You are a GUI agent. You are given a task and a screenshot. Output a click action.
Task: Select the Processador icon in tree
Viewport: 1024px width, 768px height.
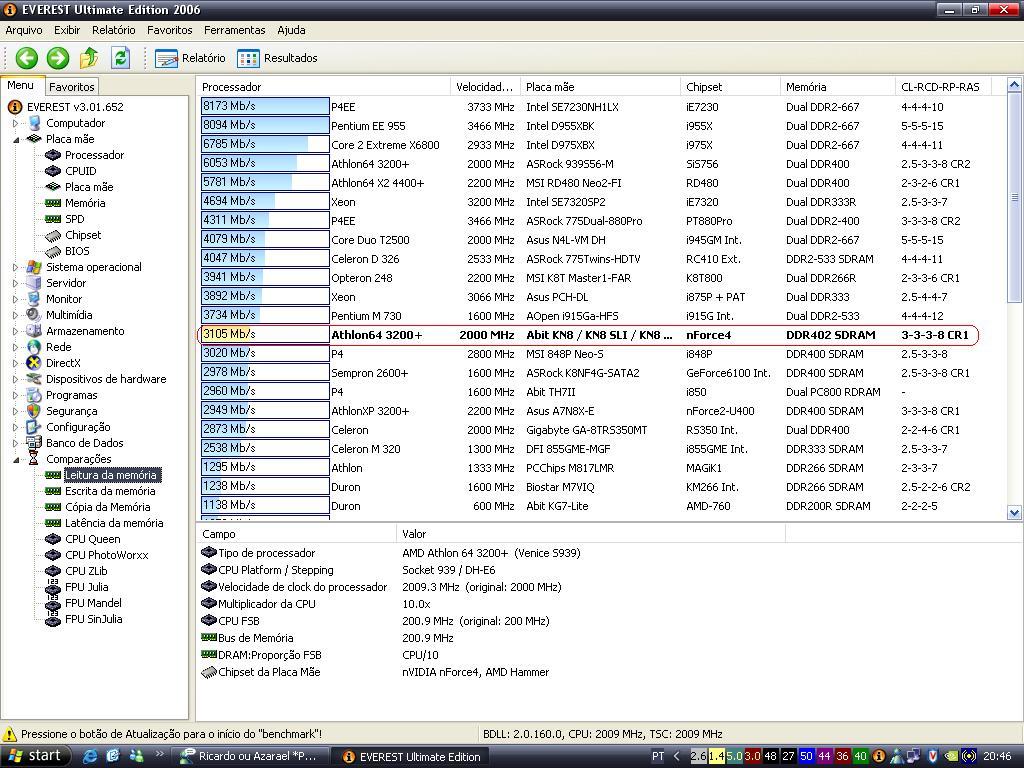pos(53,155)
